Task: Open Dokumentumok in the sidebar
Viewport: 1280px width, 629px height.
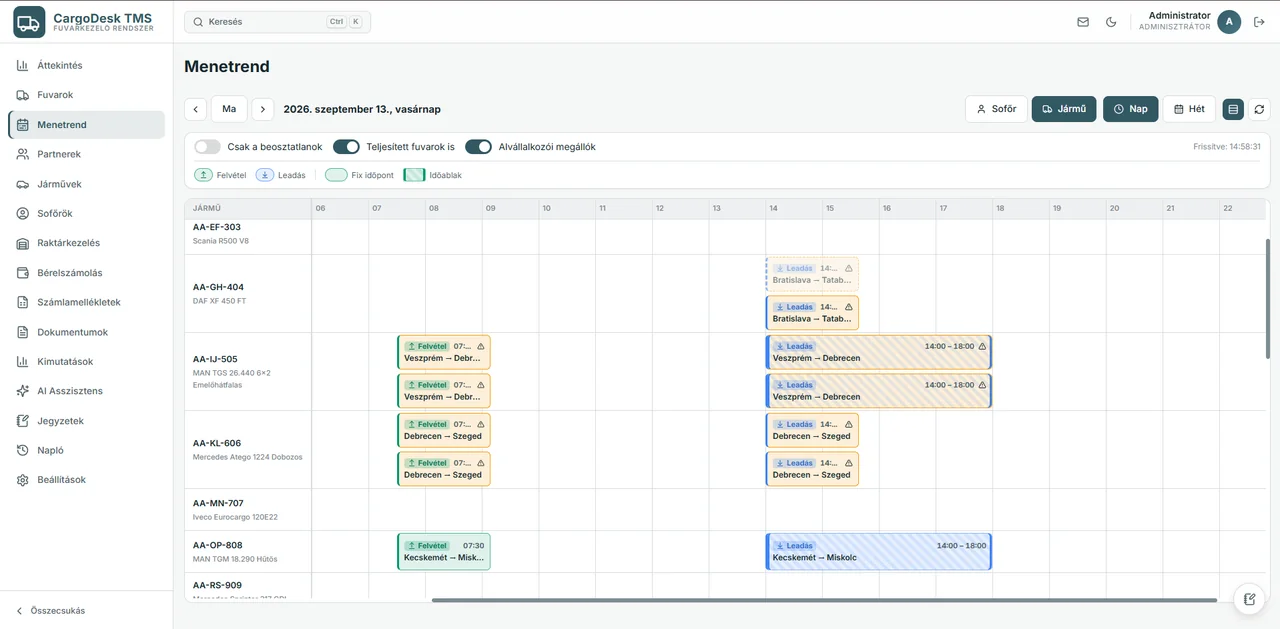Action: pos(86,332)
